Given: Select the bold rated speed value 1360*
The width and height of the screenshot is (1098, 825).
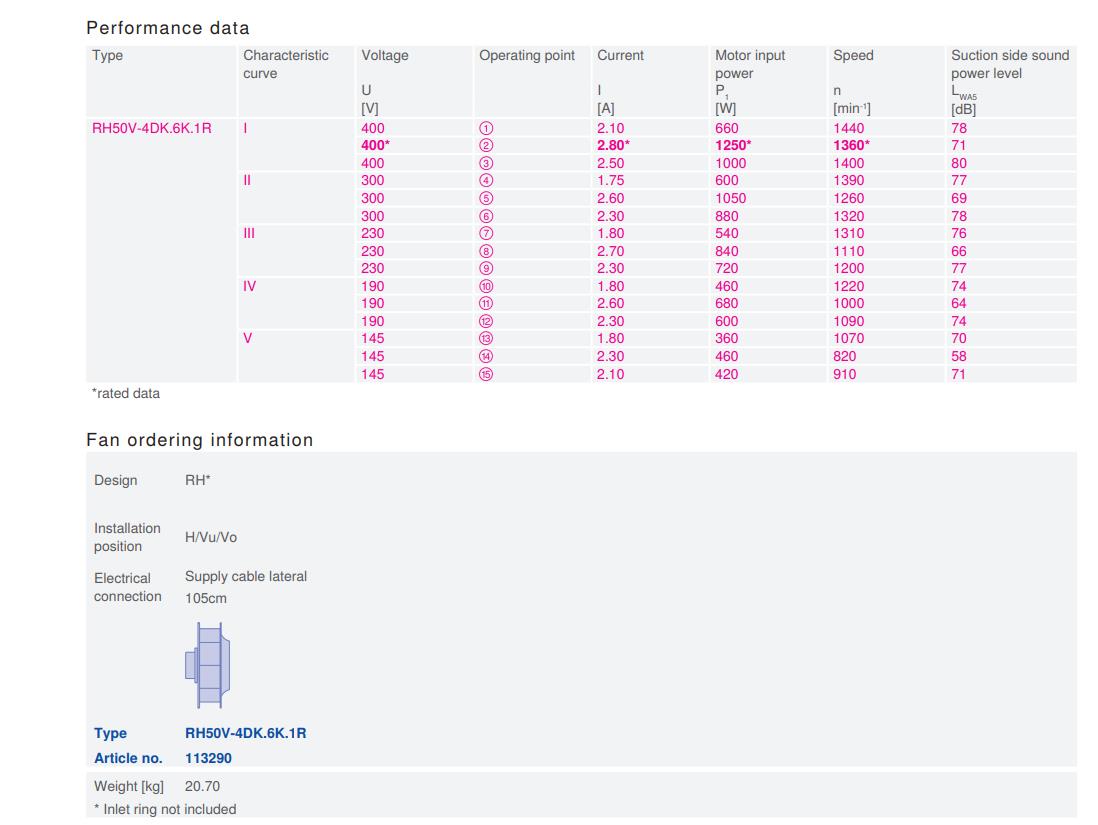Looking at the screenshot, I should 848,144.
